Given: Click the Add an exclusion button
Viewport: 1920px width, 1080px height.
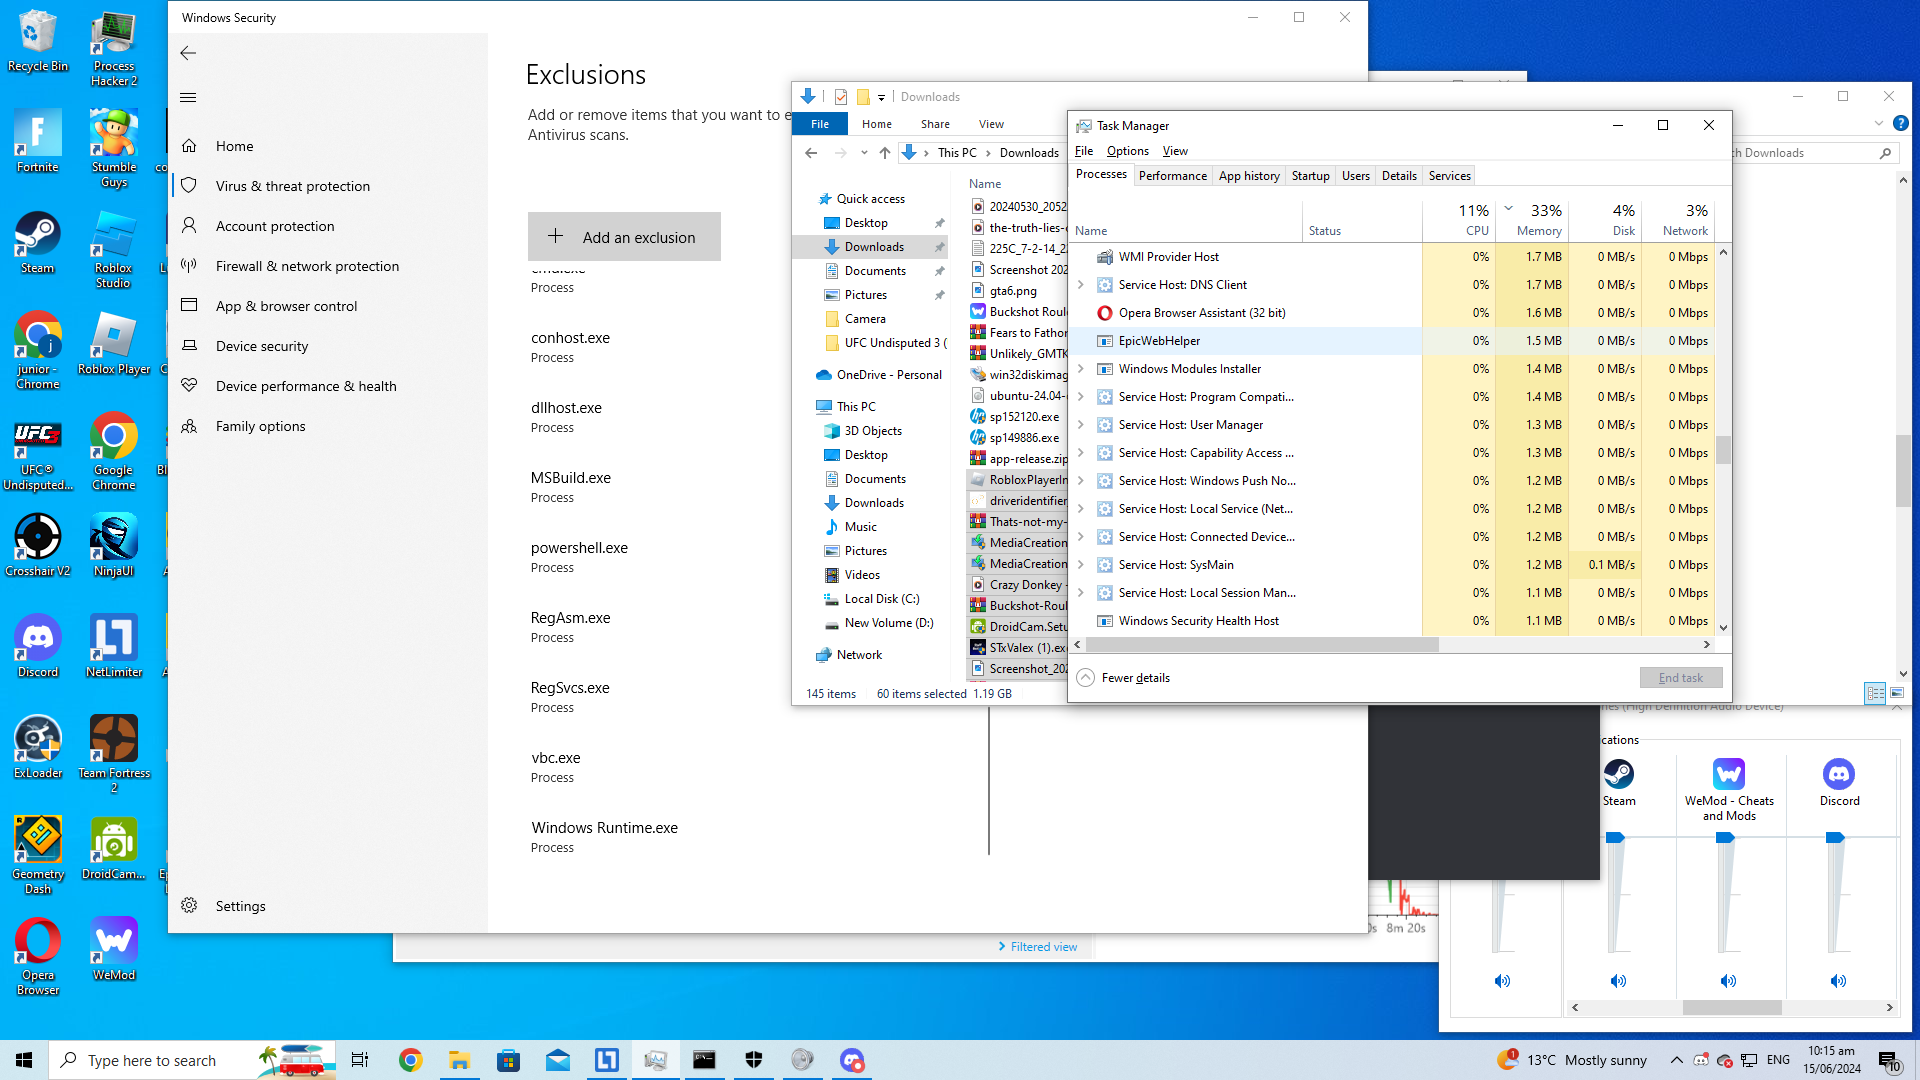Looking at the screenshot, I should [624, 237].
